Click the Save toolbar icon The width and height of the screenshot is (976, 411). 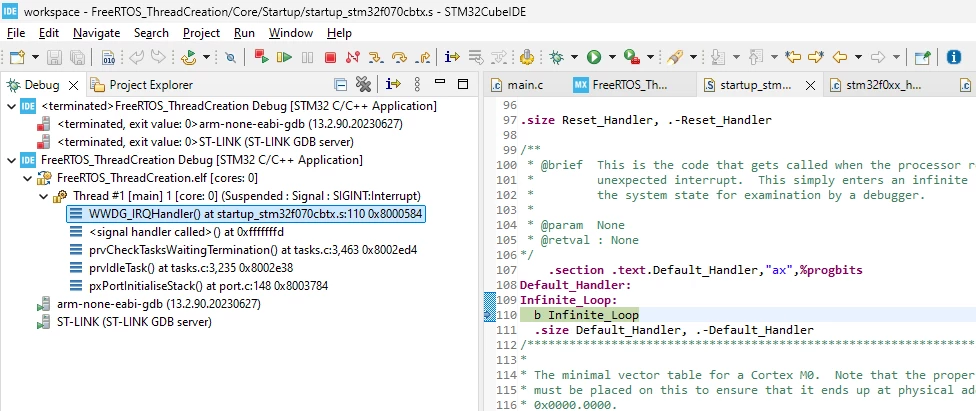pos(54,57)
